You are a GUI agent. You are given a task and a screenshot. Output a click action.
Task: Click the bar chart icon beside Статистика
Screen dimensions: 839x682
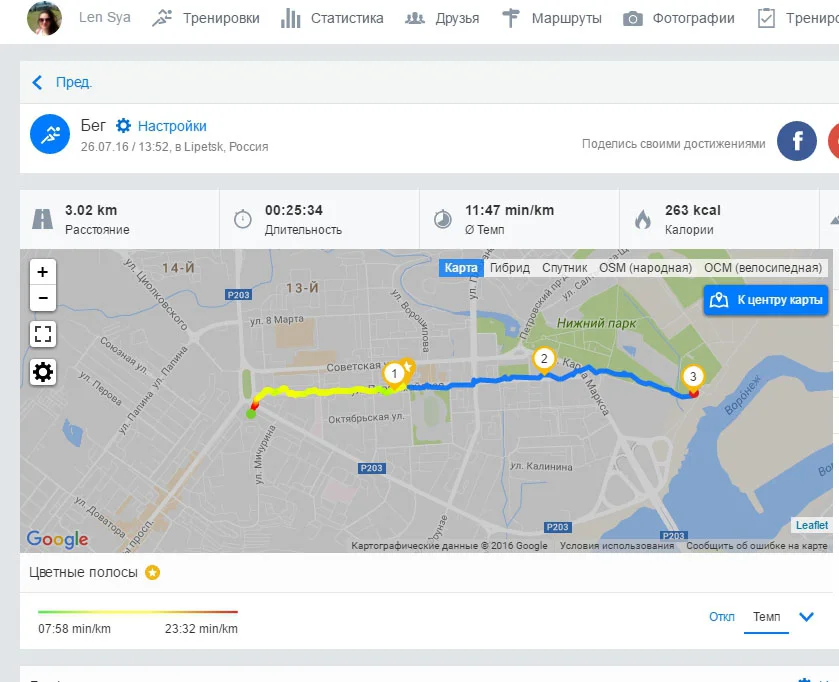coord(291,18)
